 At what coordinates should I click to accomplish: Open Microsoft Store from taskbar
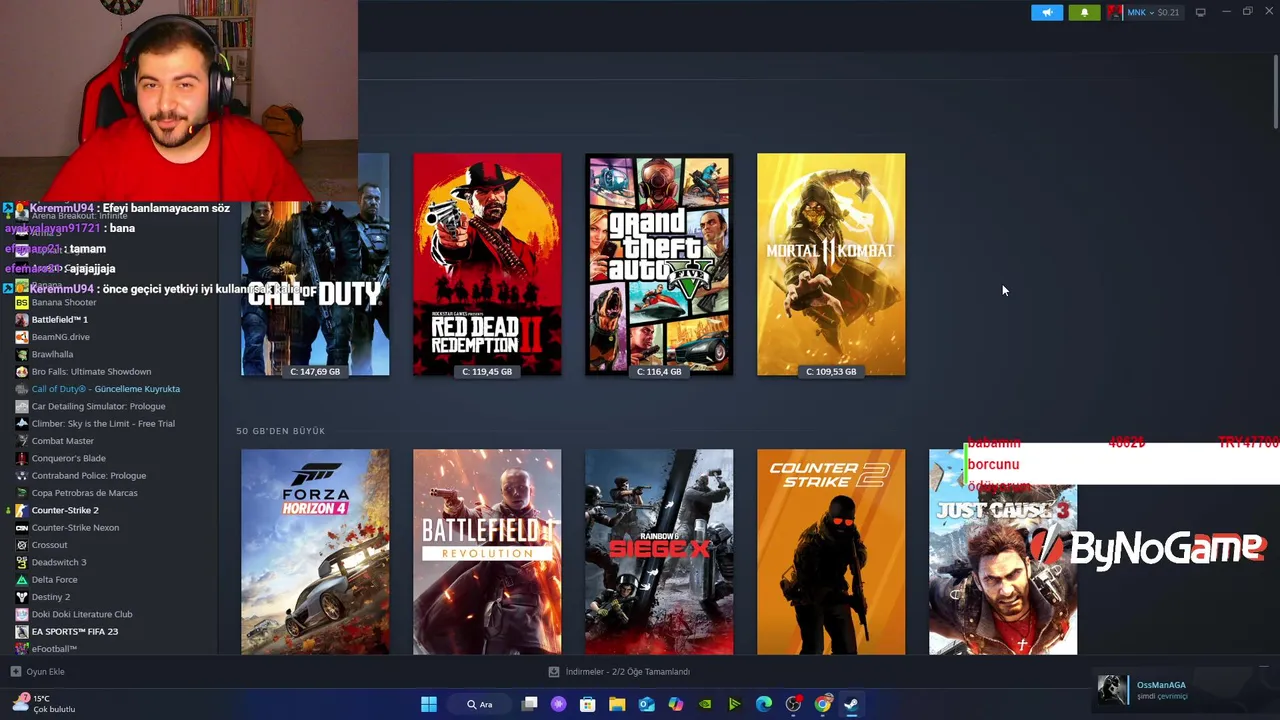(588, 704)
